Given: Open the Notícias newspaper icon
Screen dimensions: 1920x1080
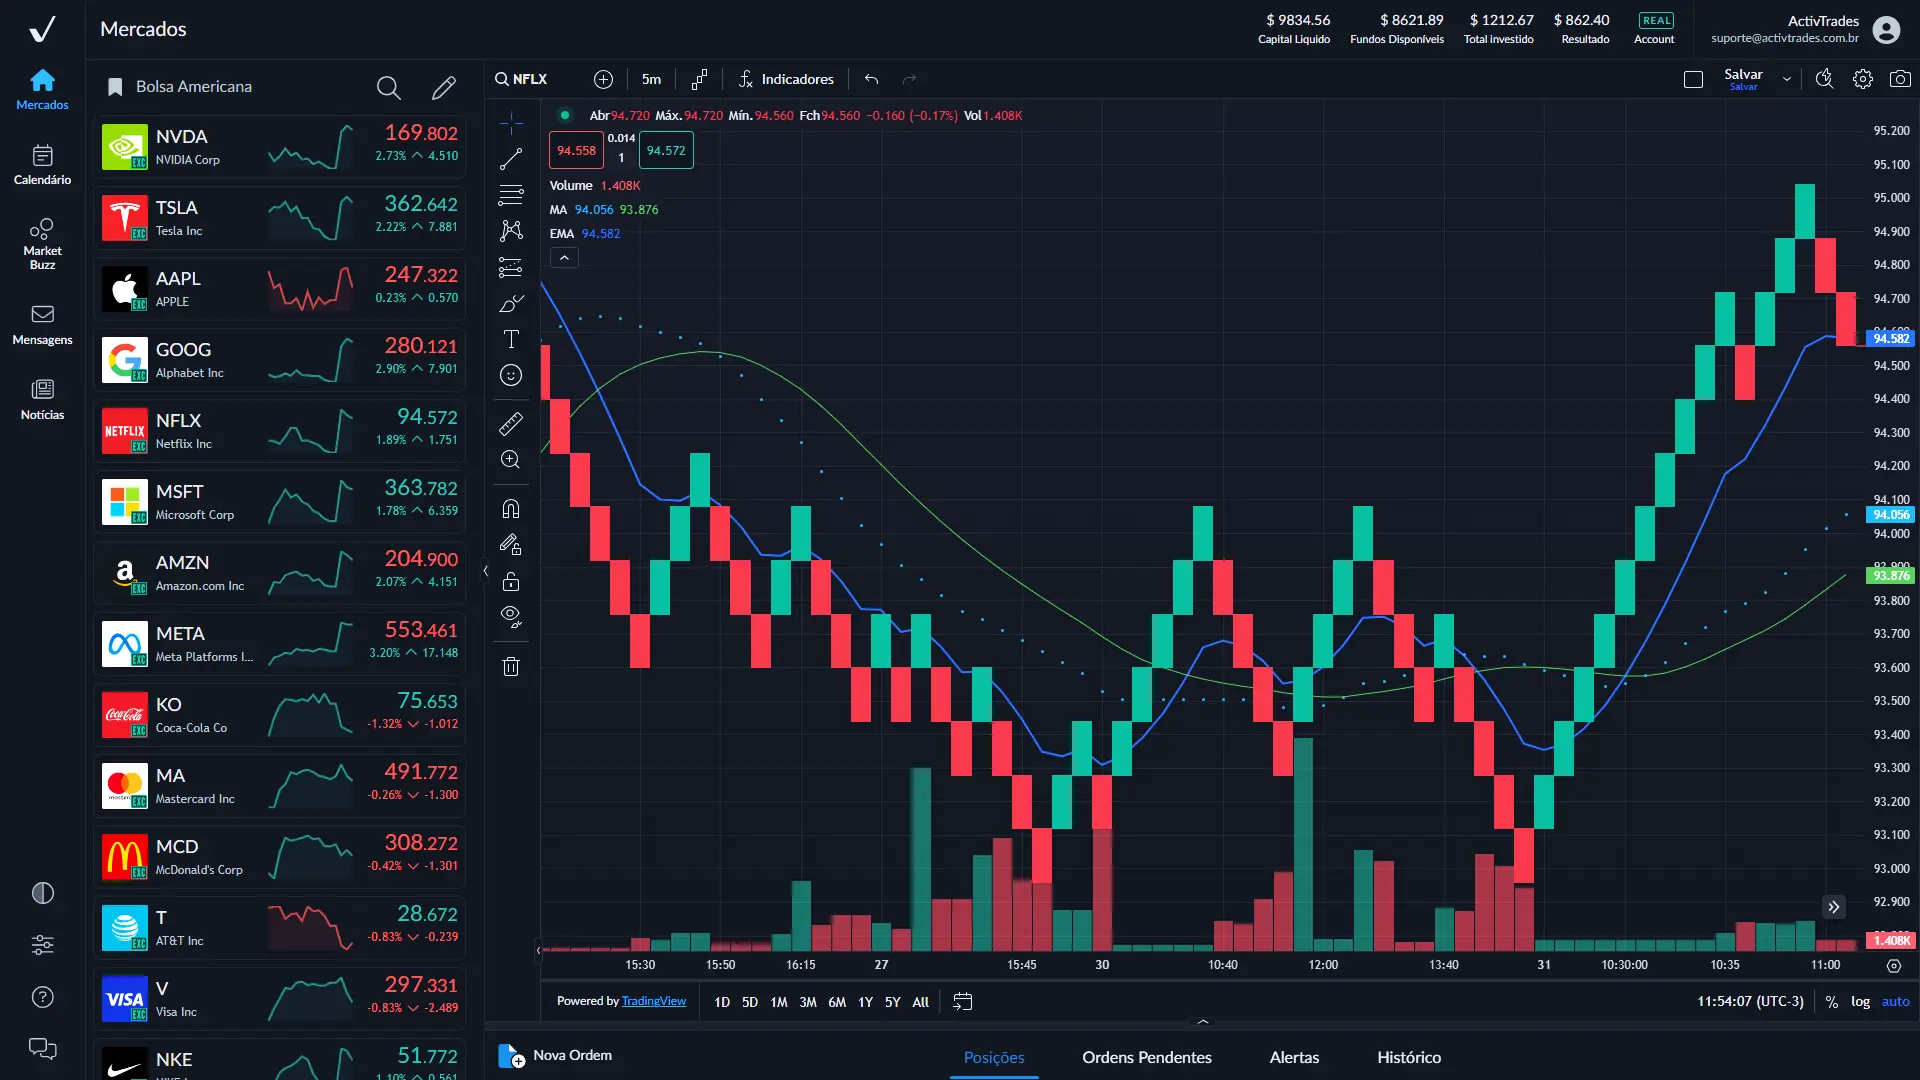Looking at the screenshot, I should [x=42, y=389].
